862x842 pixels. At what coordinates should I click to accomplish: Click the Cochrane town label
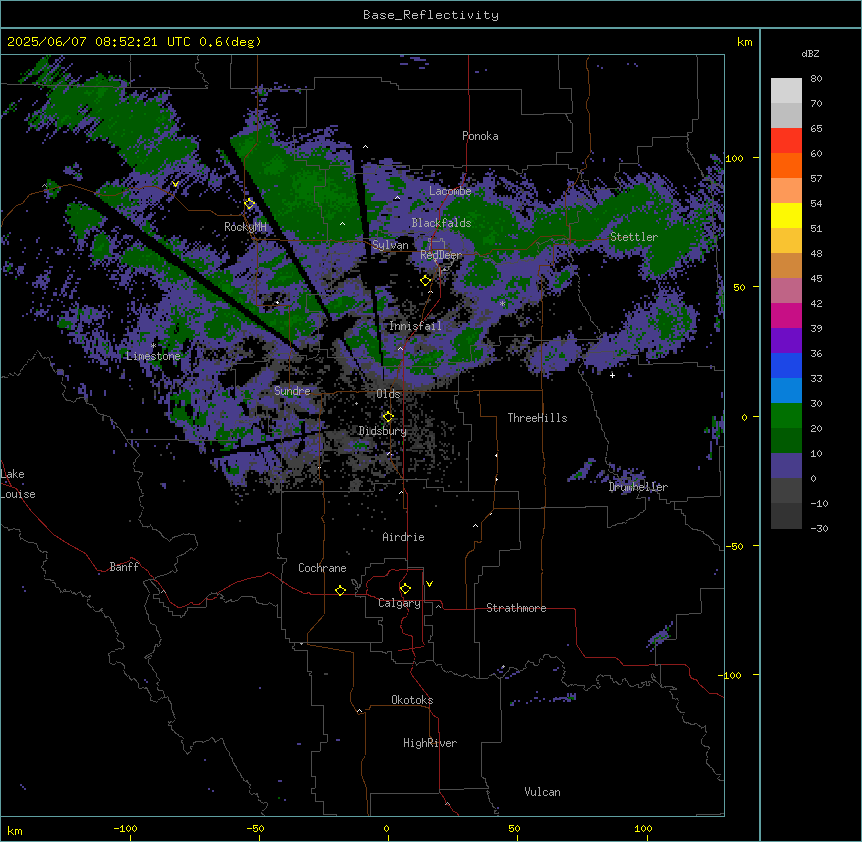coord(322,568)
